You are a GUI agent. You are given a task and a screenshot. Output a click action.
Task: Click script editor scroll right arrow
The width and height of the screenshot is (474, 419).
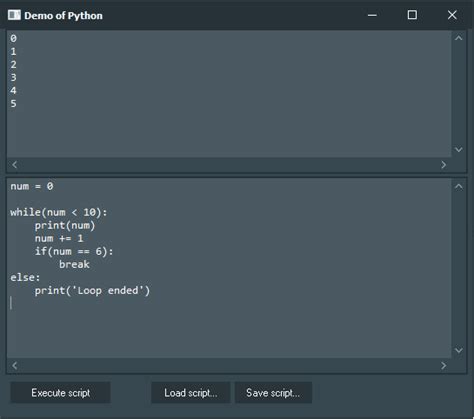443,366
